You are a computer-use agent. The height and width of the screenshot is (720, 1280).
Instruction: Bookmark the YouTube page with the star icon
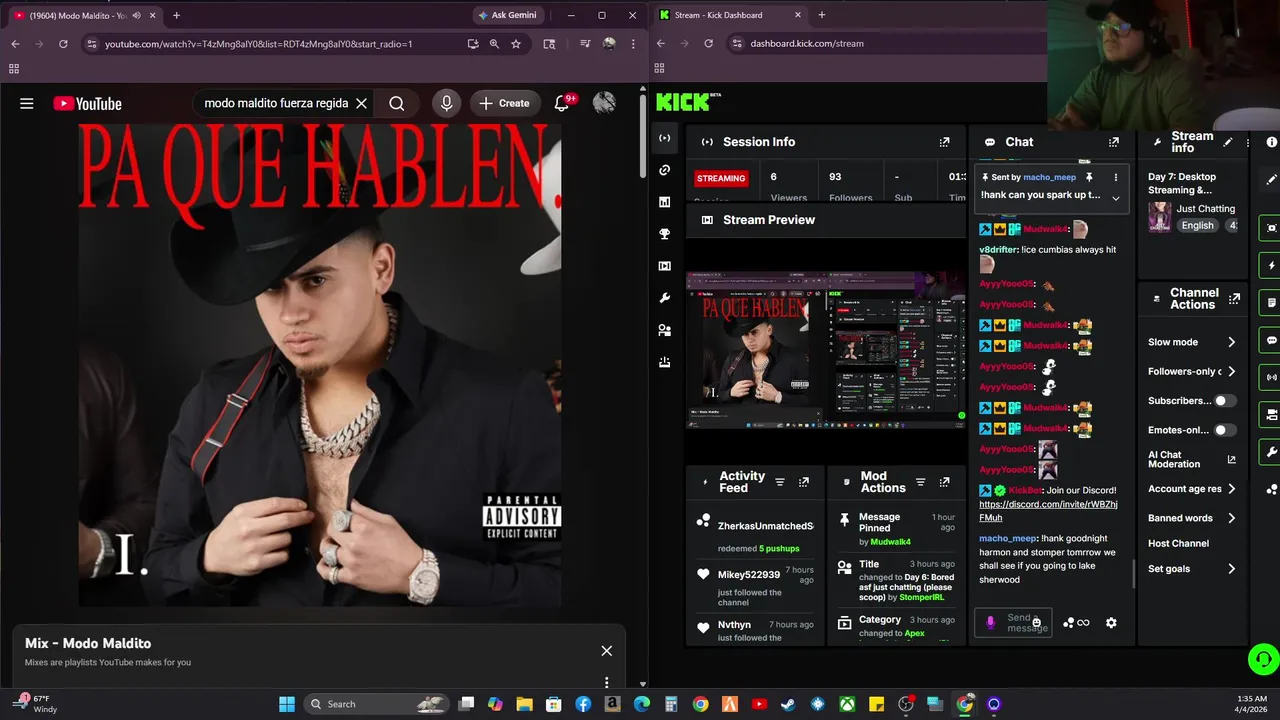(516, 44)
